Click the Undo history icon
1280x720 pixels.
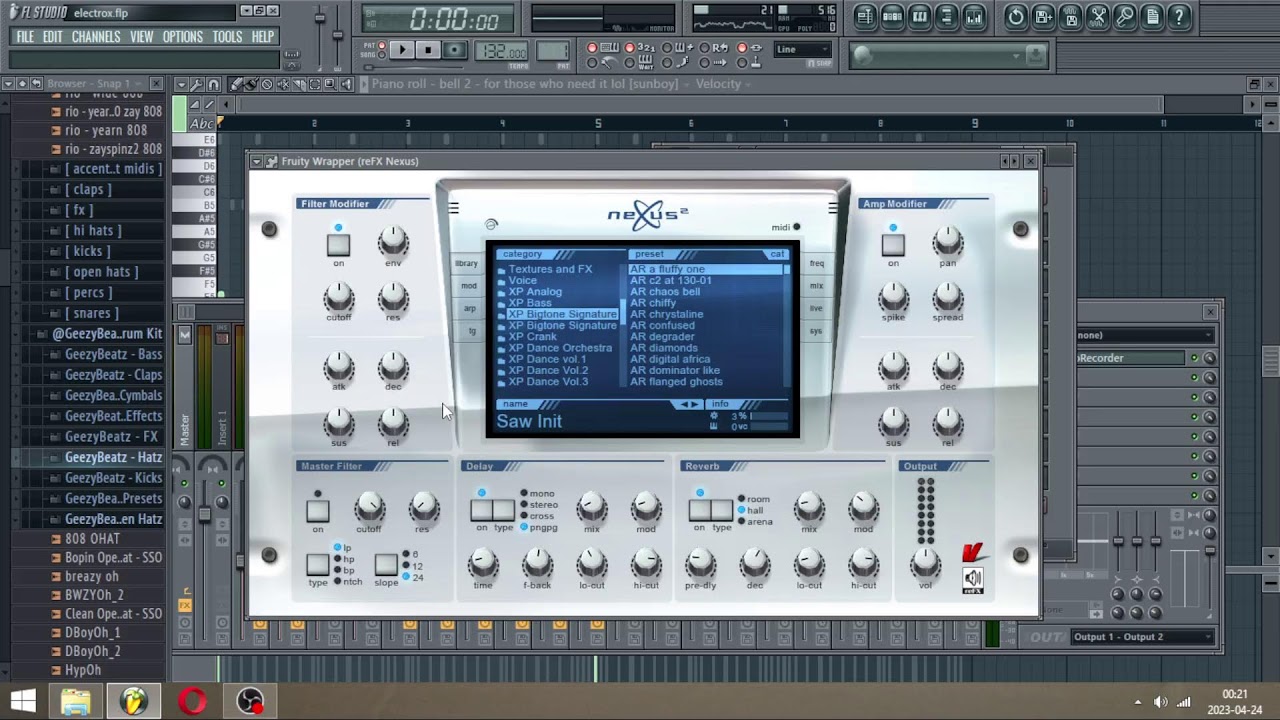tap(1016, 16)
